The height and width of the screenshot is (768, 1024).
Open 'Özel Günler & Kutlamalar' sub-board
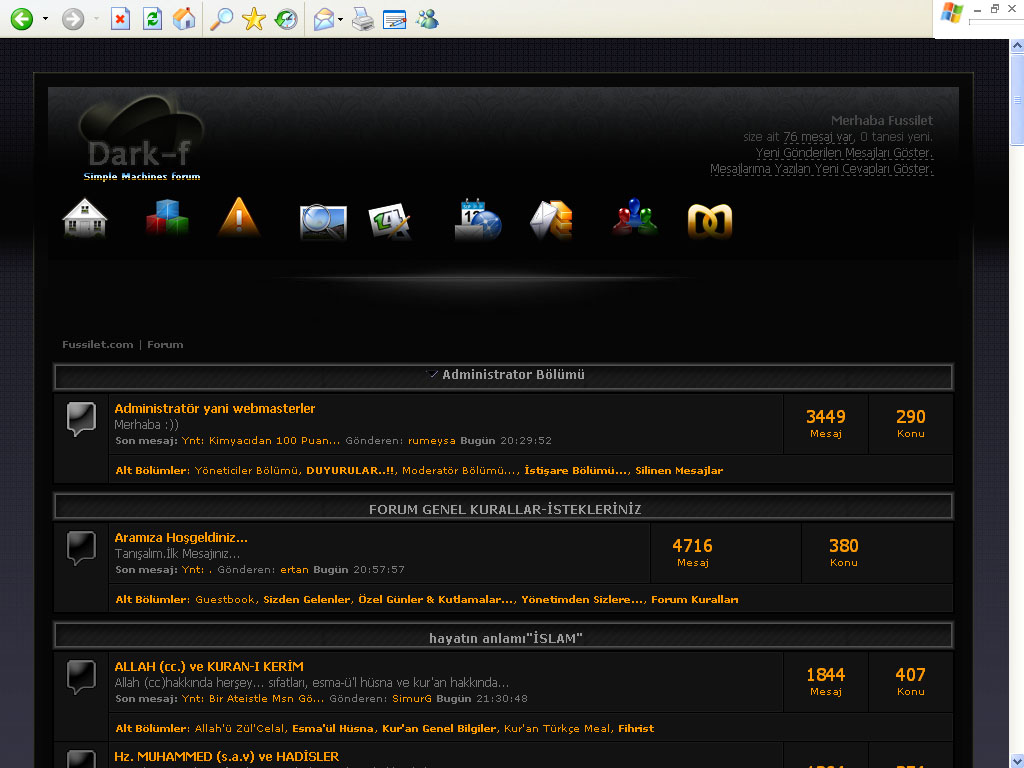436,600
